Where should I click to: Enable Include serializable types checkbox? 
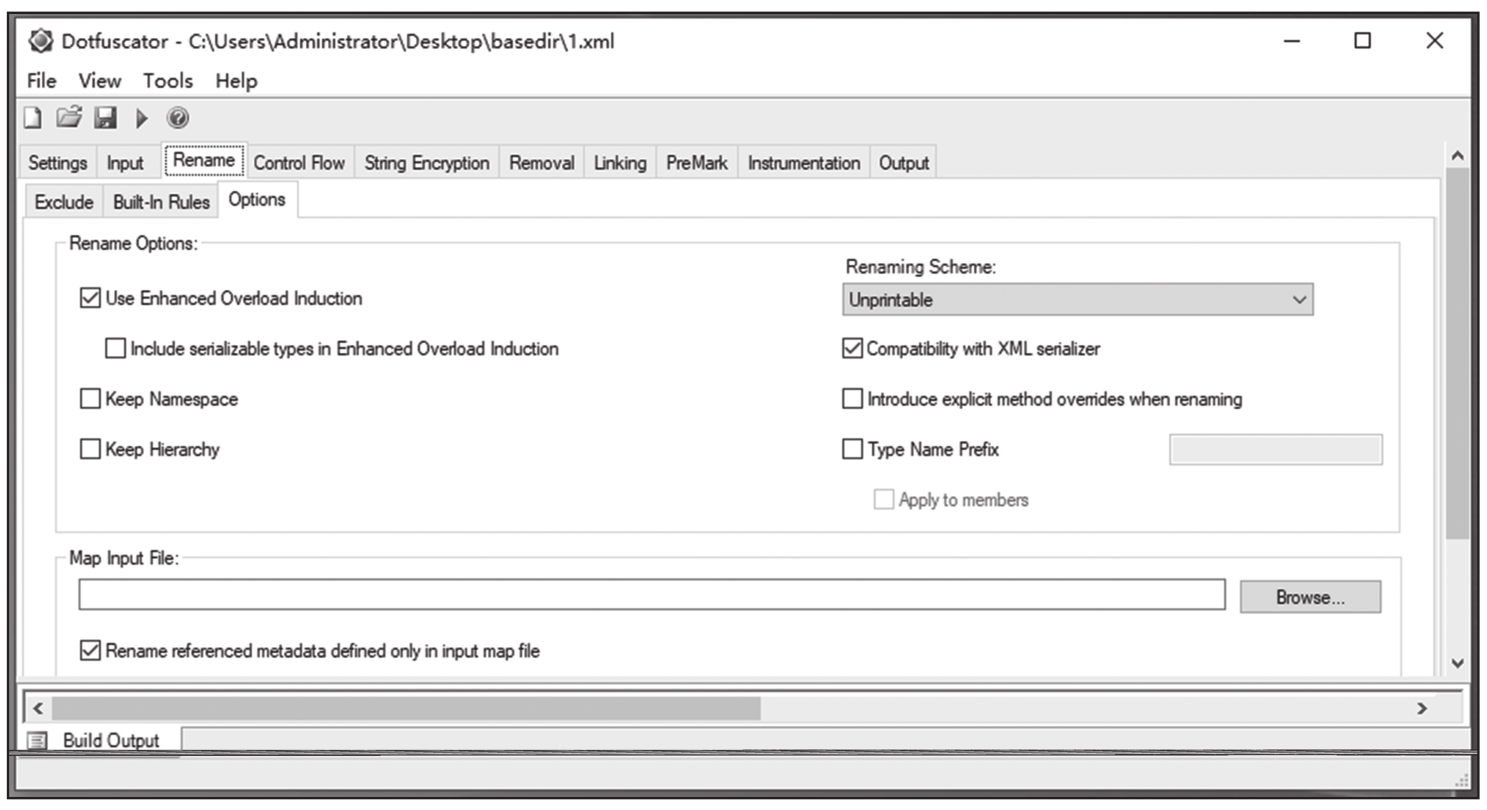(116, 349)
